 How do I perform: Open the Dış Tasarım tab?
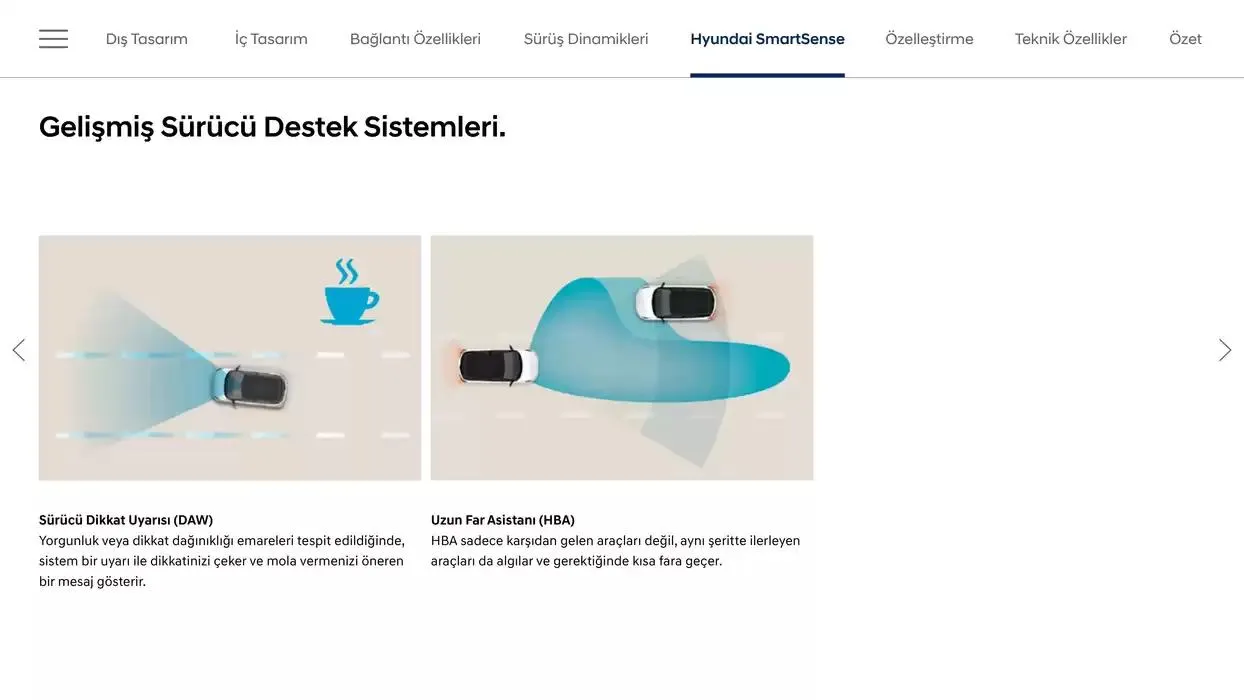(x=147, y=39)
